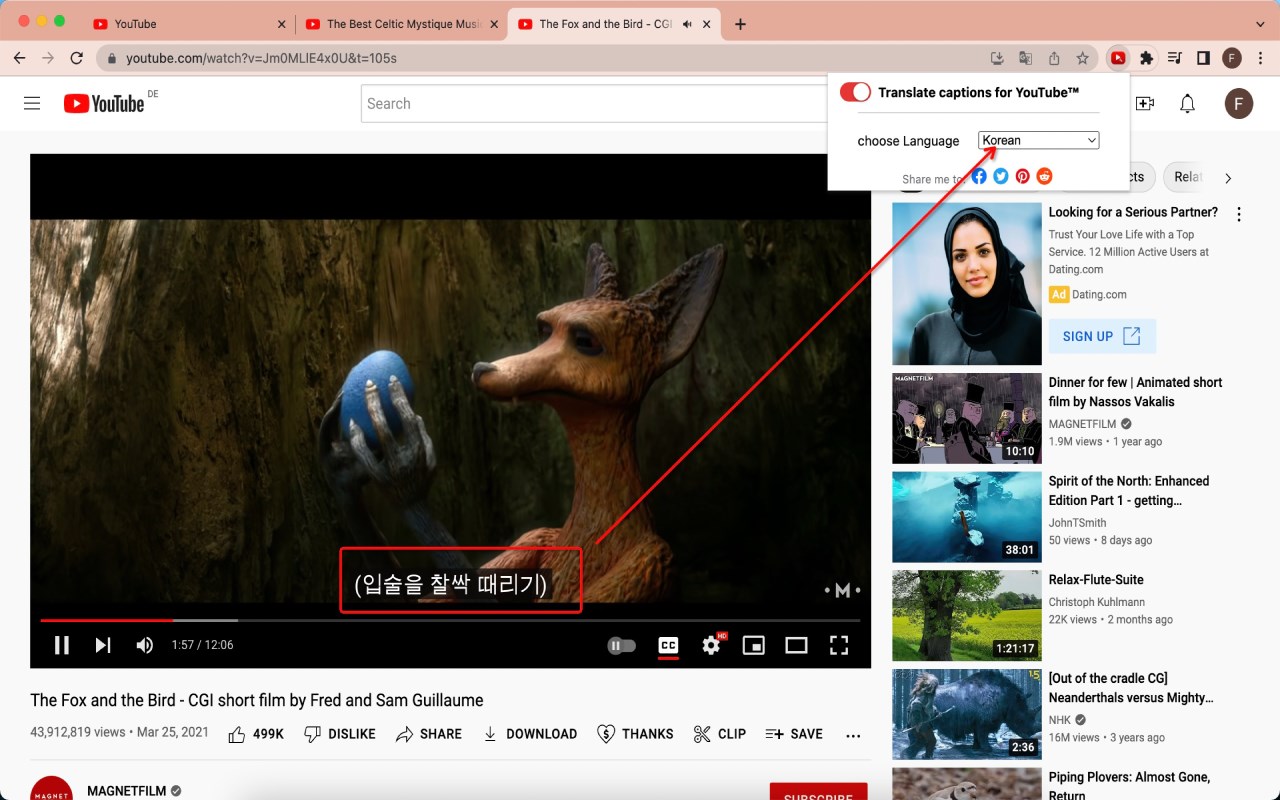Open YouTube notifications bell
Image resolution: width=1280 pixels, height=800 pixels.
[1187, 103]
